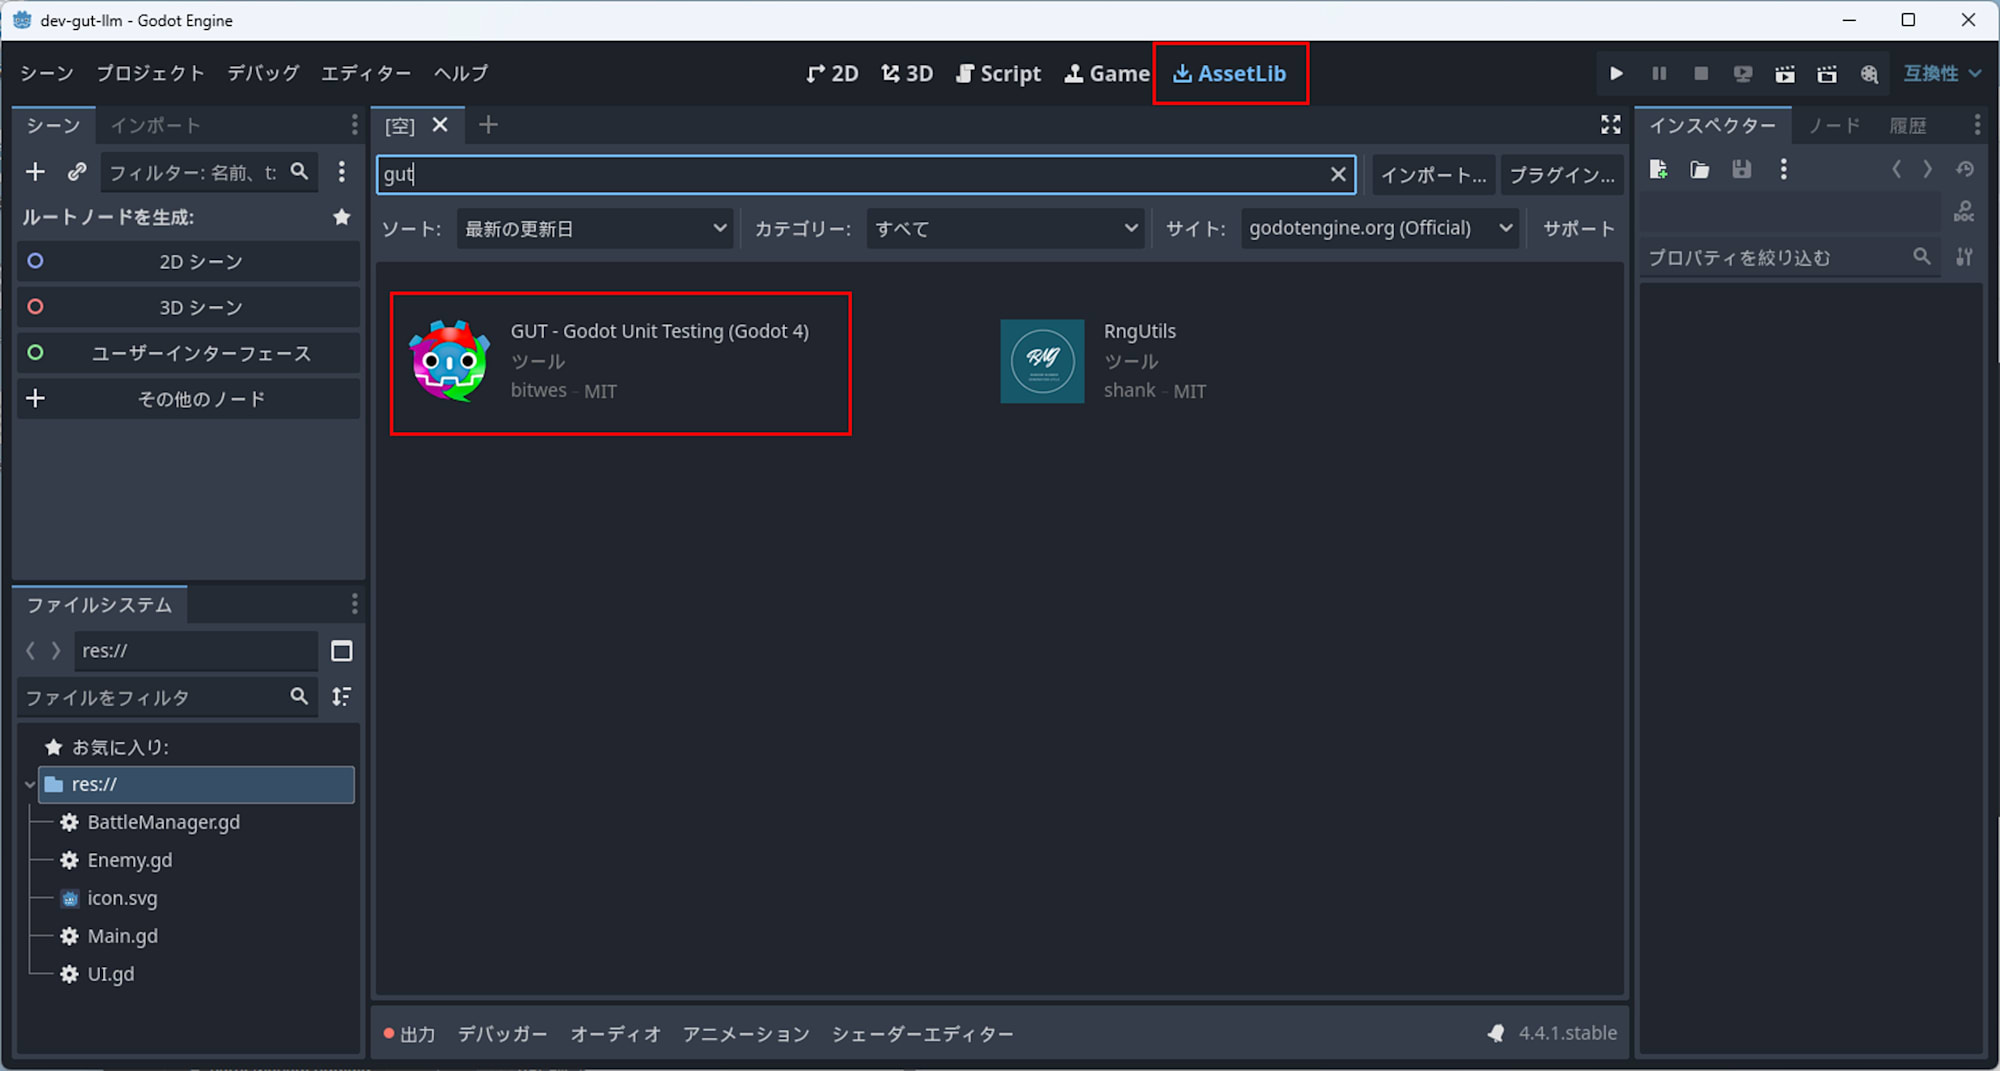This screenshot has width=2000, height=1071.
Task: Click file sort order icon
Action: tap(342, 696)
